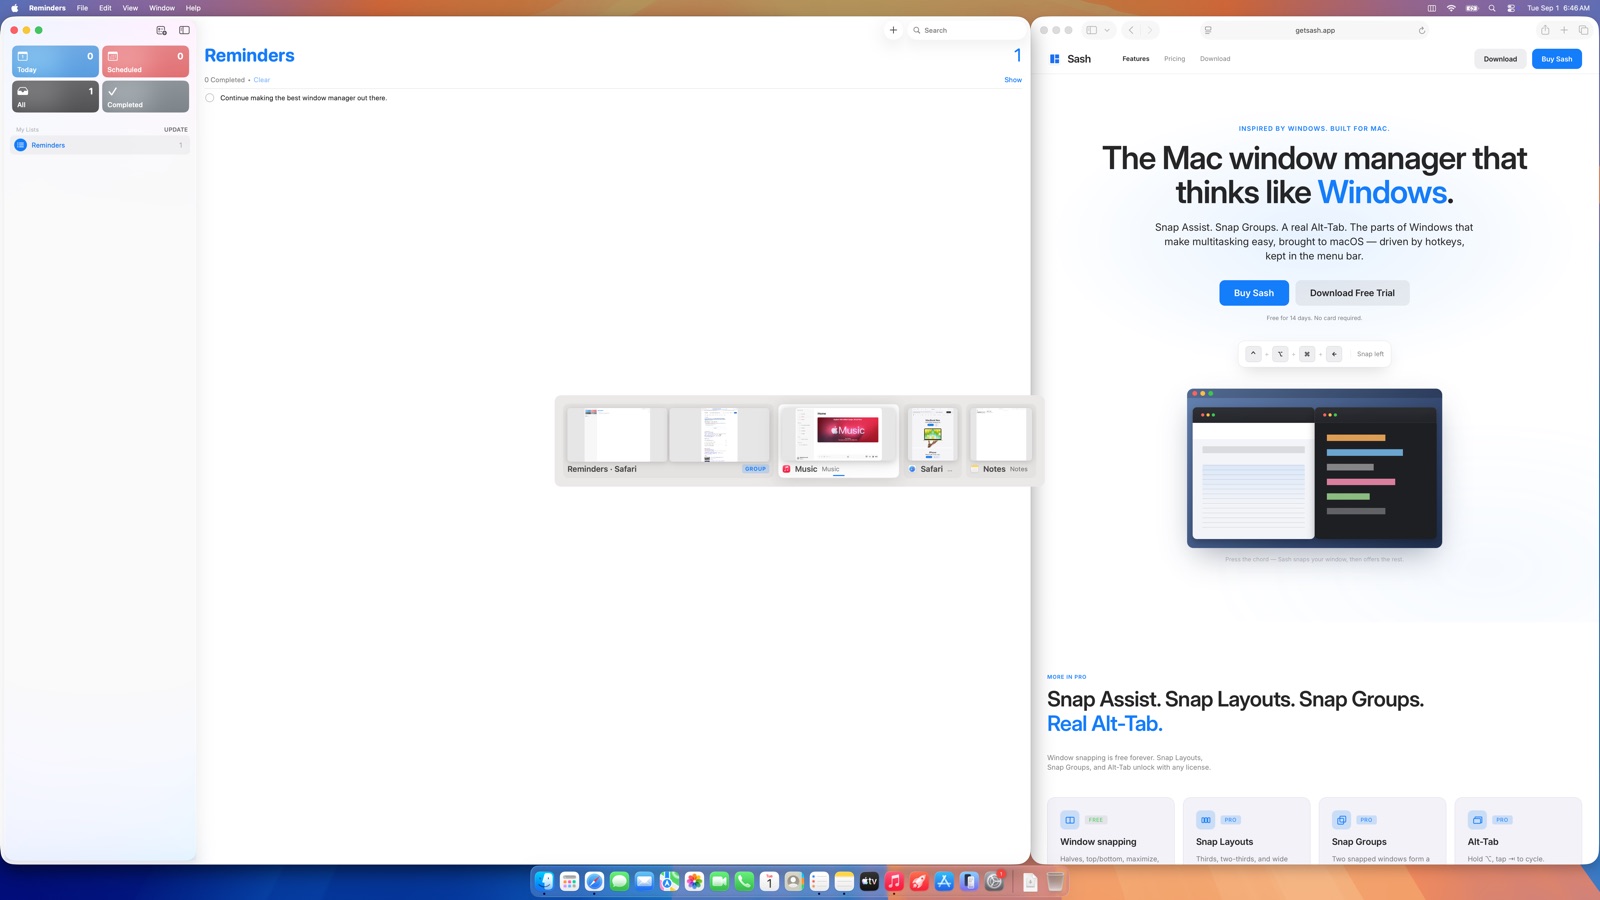The width and height of the screenshot is (1600, 900).
Task: Click Download Free Trial
Action: click(1352, 293)
